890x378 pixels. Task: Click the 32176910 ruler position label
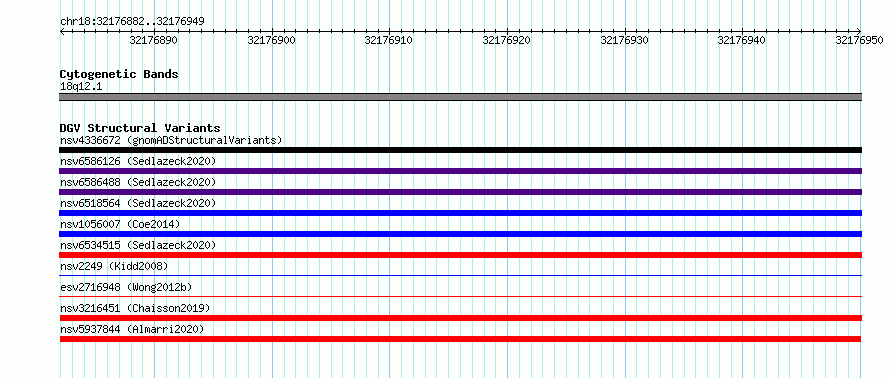(389, 40)
